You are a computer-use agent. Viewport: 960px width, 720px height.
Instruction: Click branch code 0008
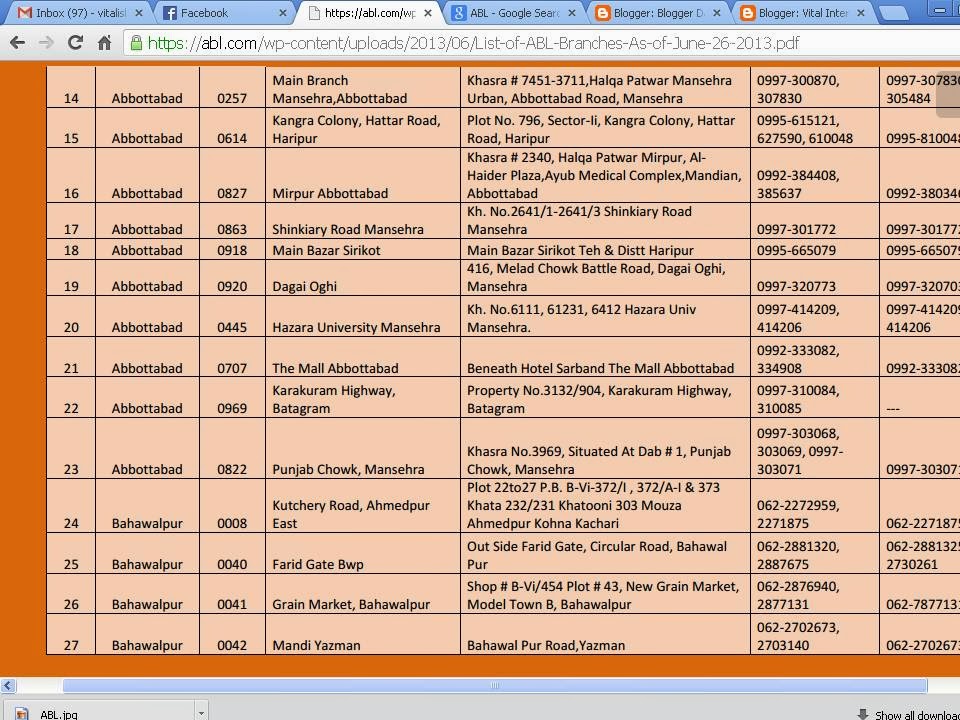[x=232, y=523]
